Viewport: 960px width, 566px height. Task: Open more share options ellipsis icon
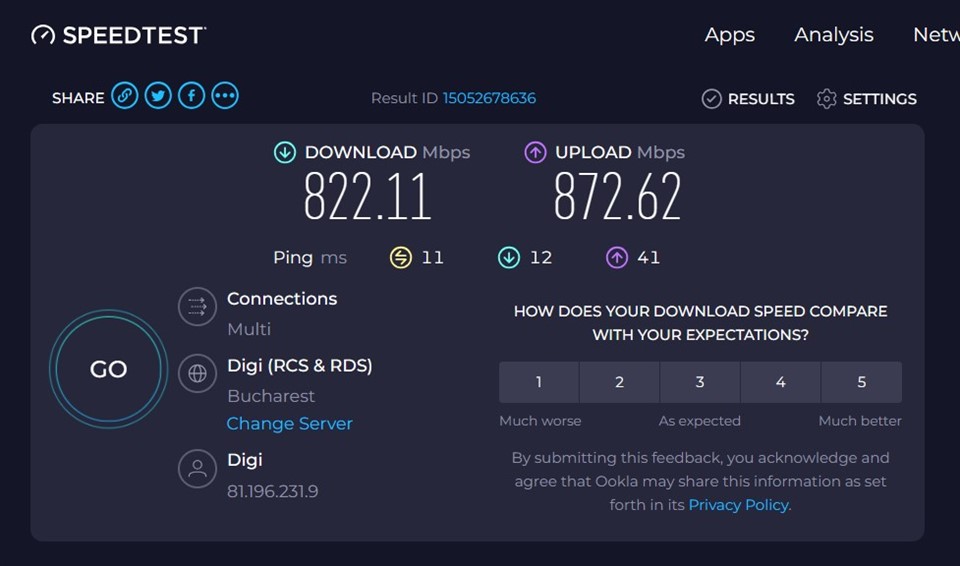point(225,96)
